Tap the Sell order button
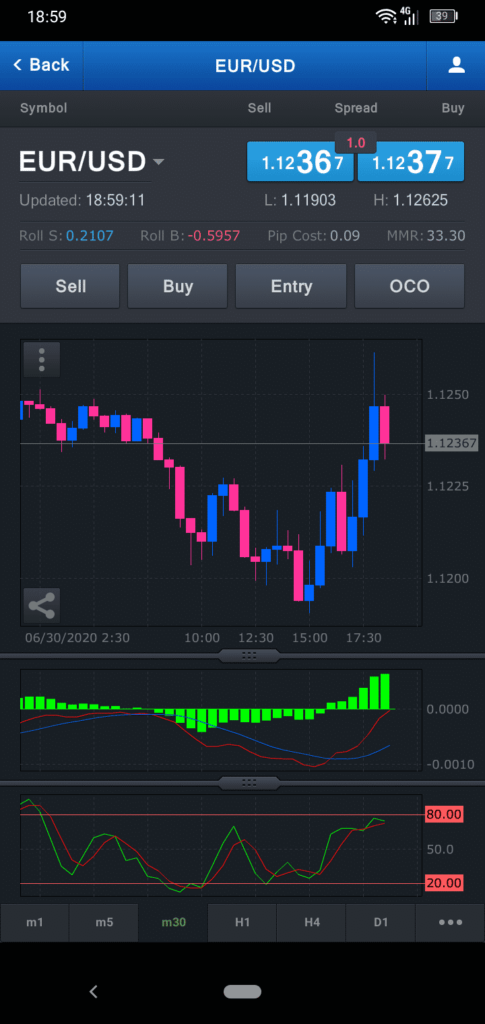 [70, 286]
